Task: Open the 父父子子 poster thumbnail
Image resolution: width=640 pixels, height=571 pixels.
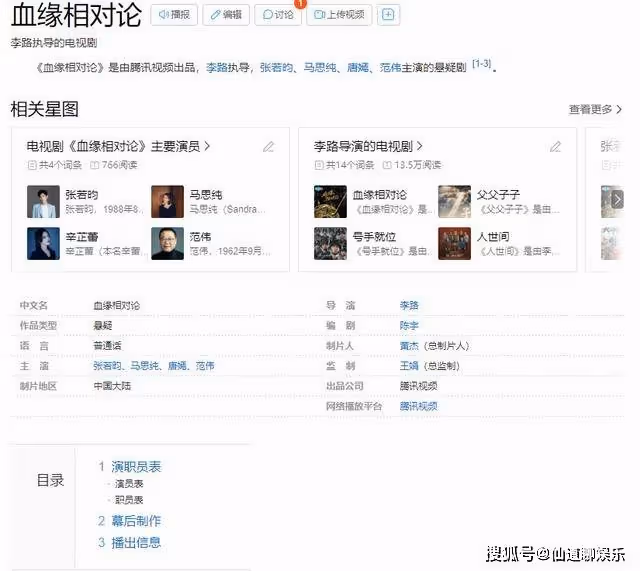Action: click(454, 202)
